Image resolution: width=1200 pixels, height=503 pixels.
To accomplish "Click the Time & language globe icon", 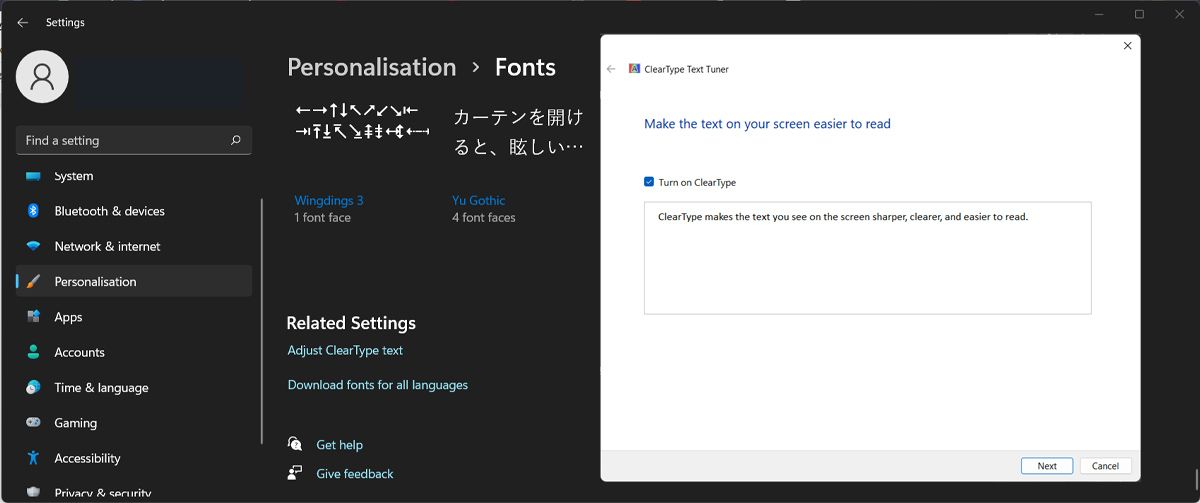I will (33, 388).
